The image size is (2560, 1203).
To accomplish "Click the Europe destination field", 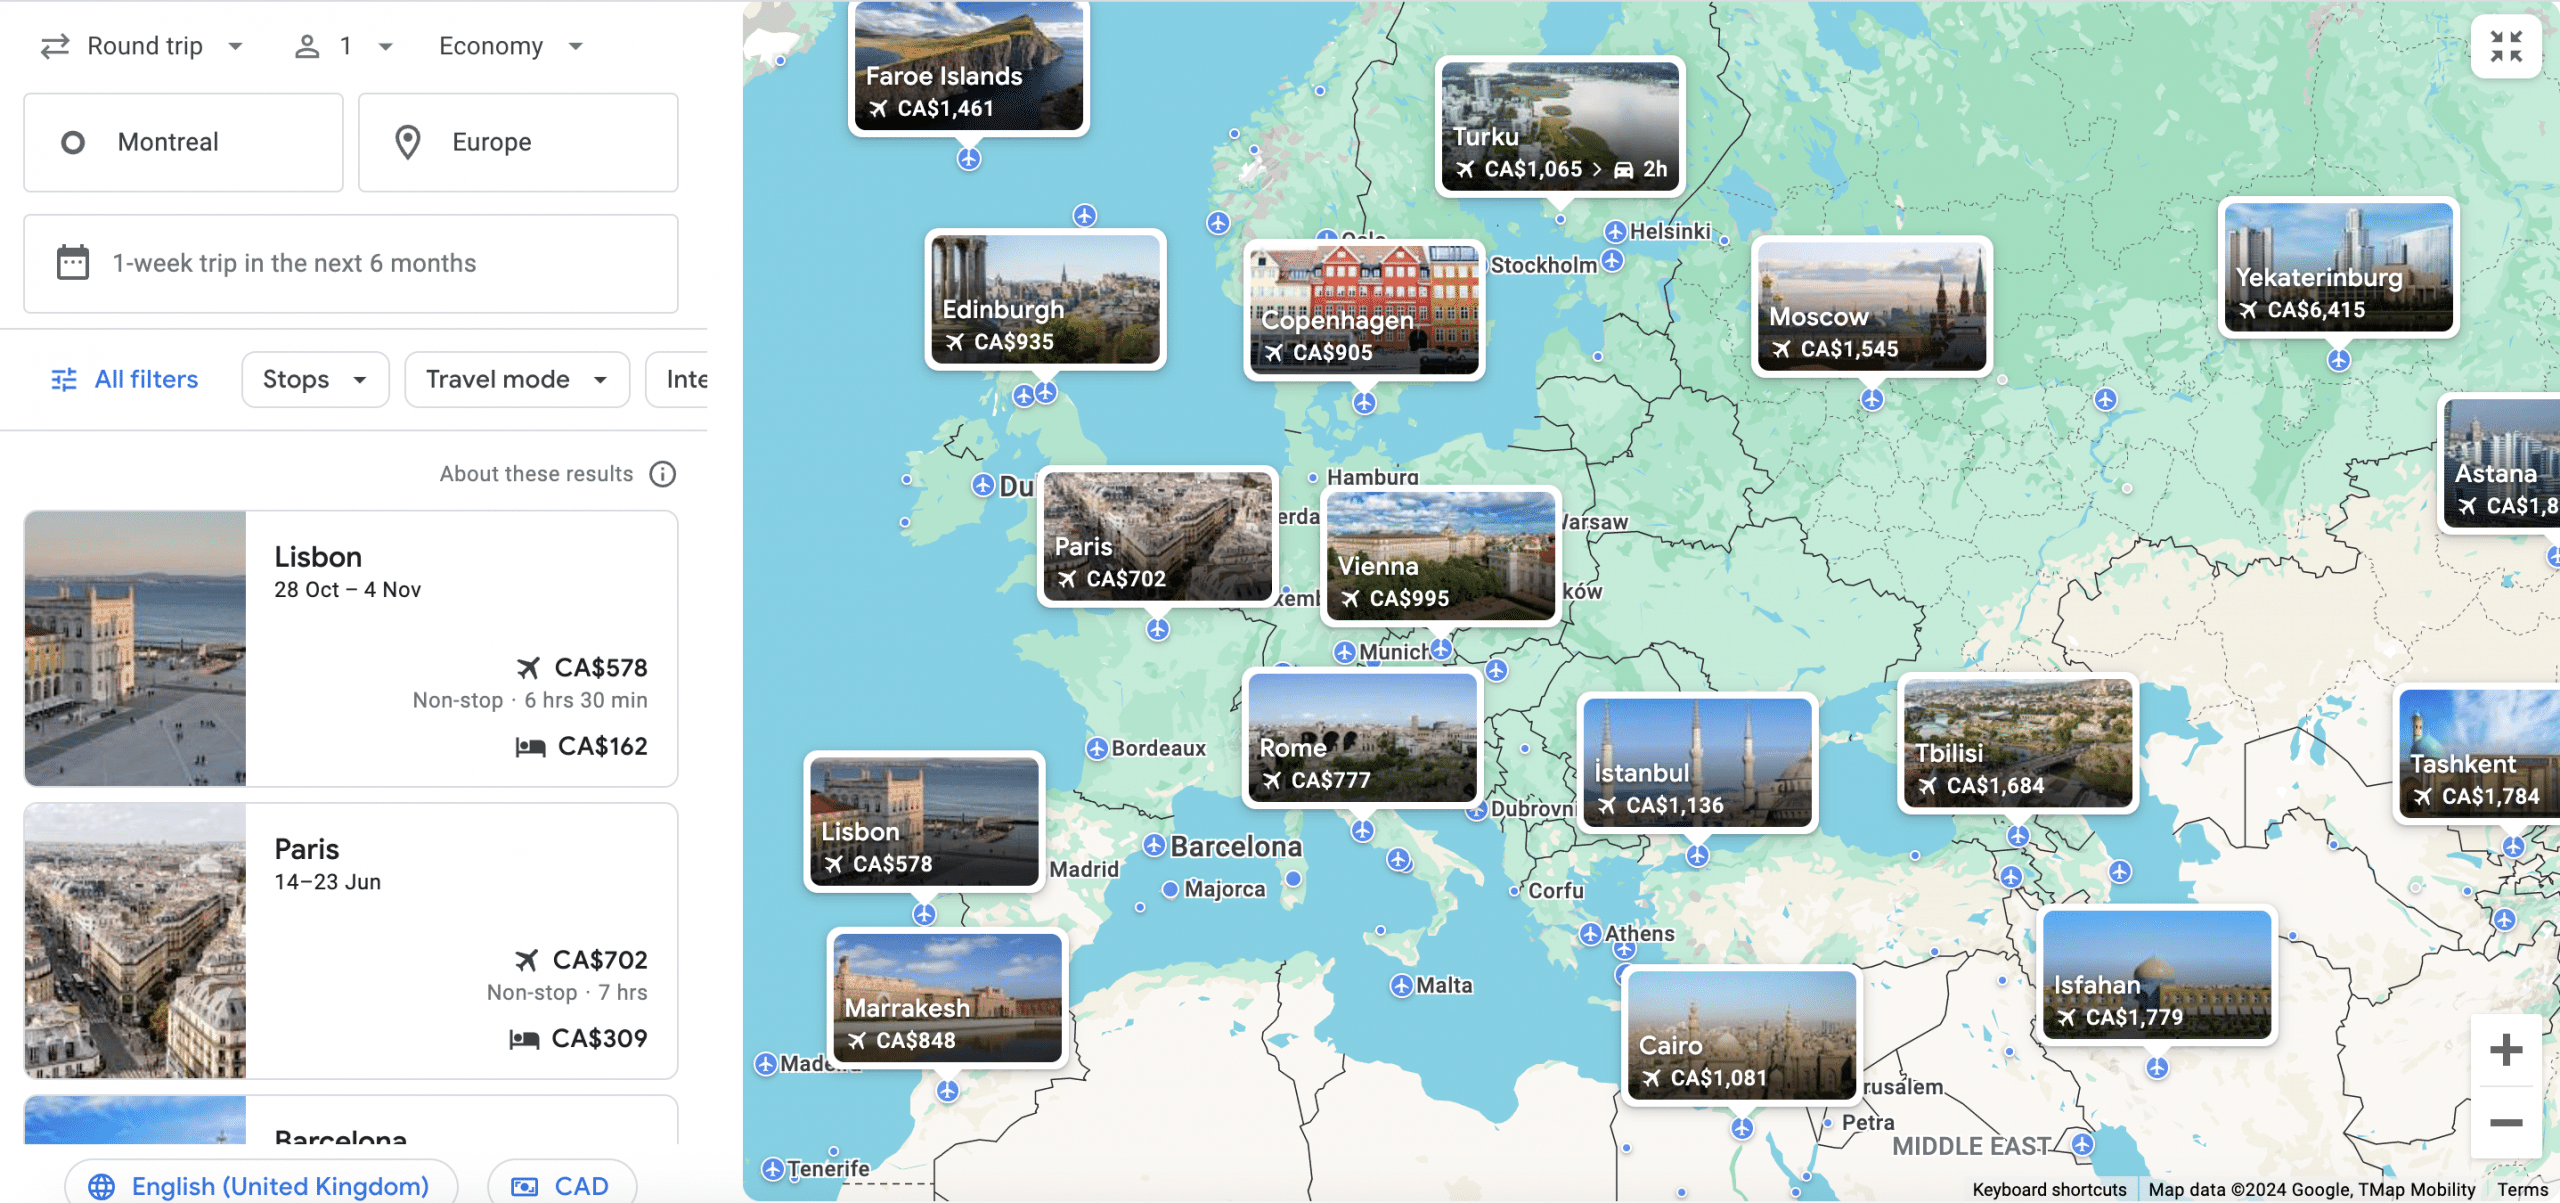I will 518,142.
